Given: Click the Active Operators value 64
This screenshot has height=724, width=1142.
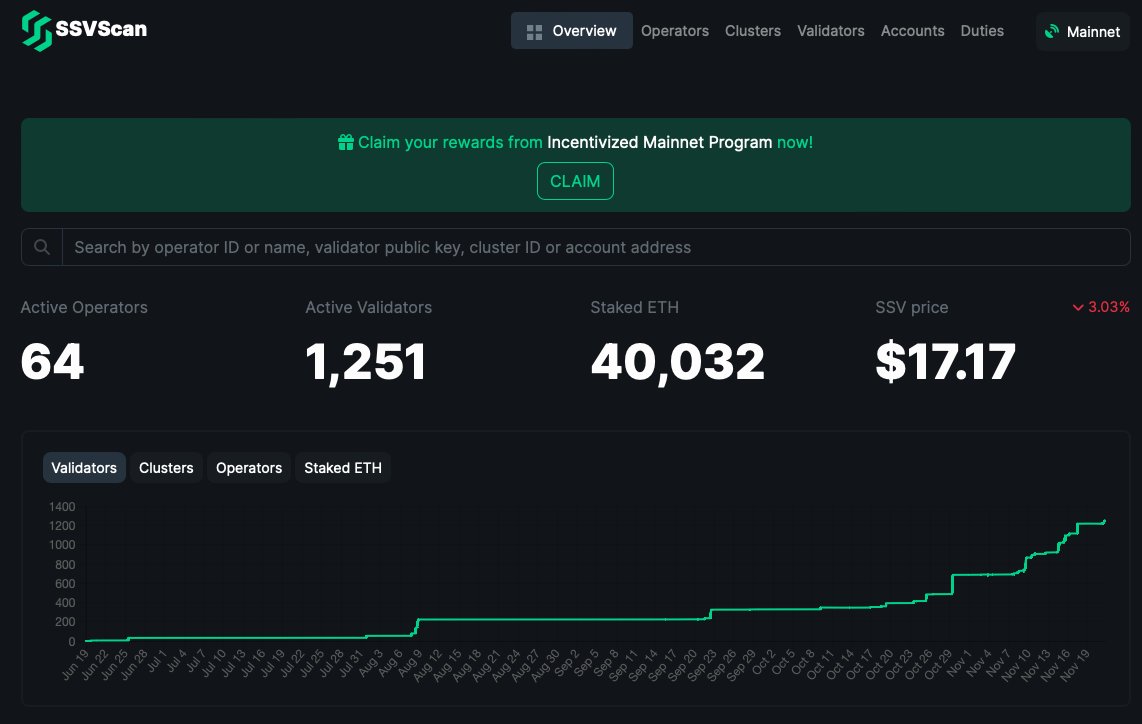Looking at the screenshot, I should pos(52,361).
